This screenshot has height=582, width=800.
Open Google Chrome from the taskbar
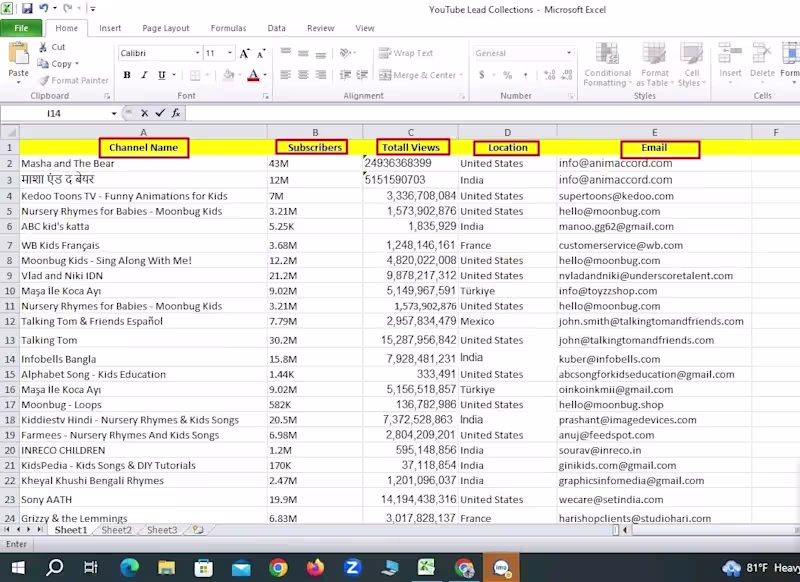[279, 567]
